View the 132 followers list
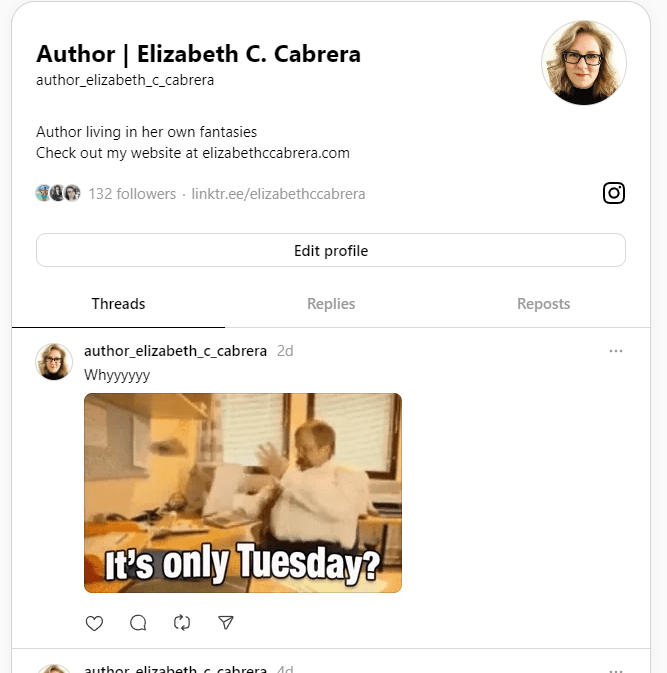Screen dimensions: 667x673 (132, 194)
